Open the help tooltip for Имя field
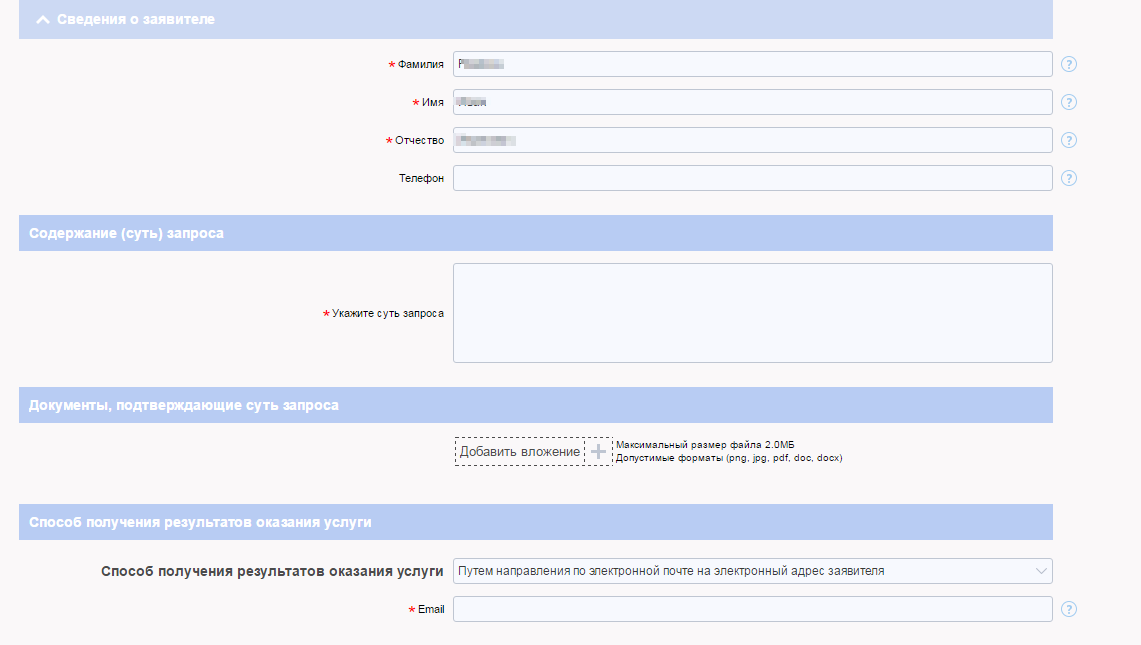The image size is (1141, 645). [x=1068, y=102]
